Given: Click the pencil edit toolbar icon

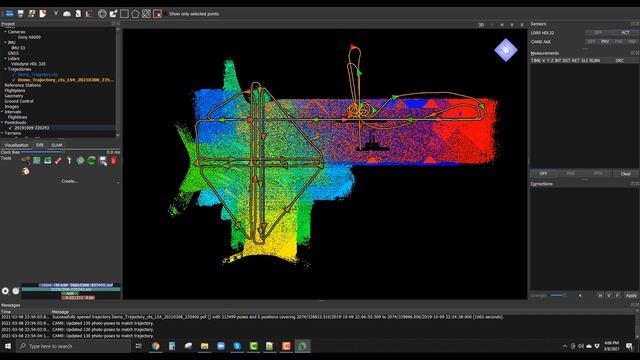Looking at the screenshot, I should (x=31, y=13).
